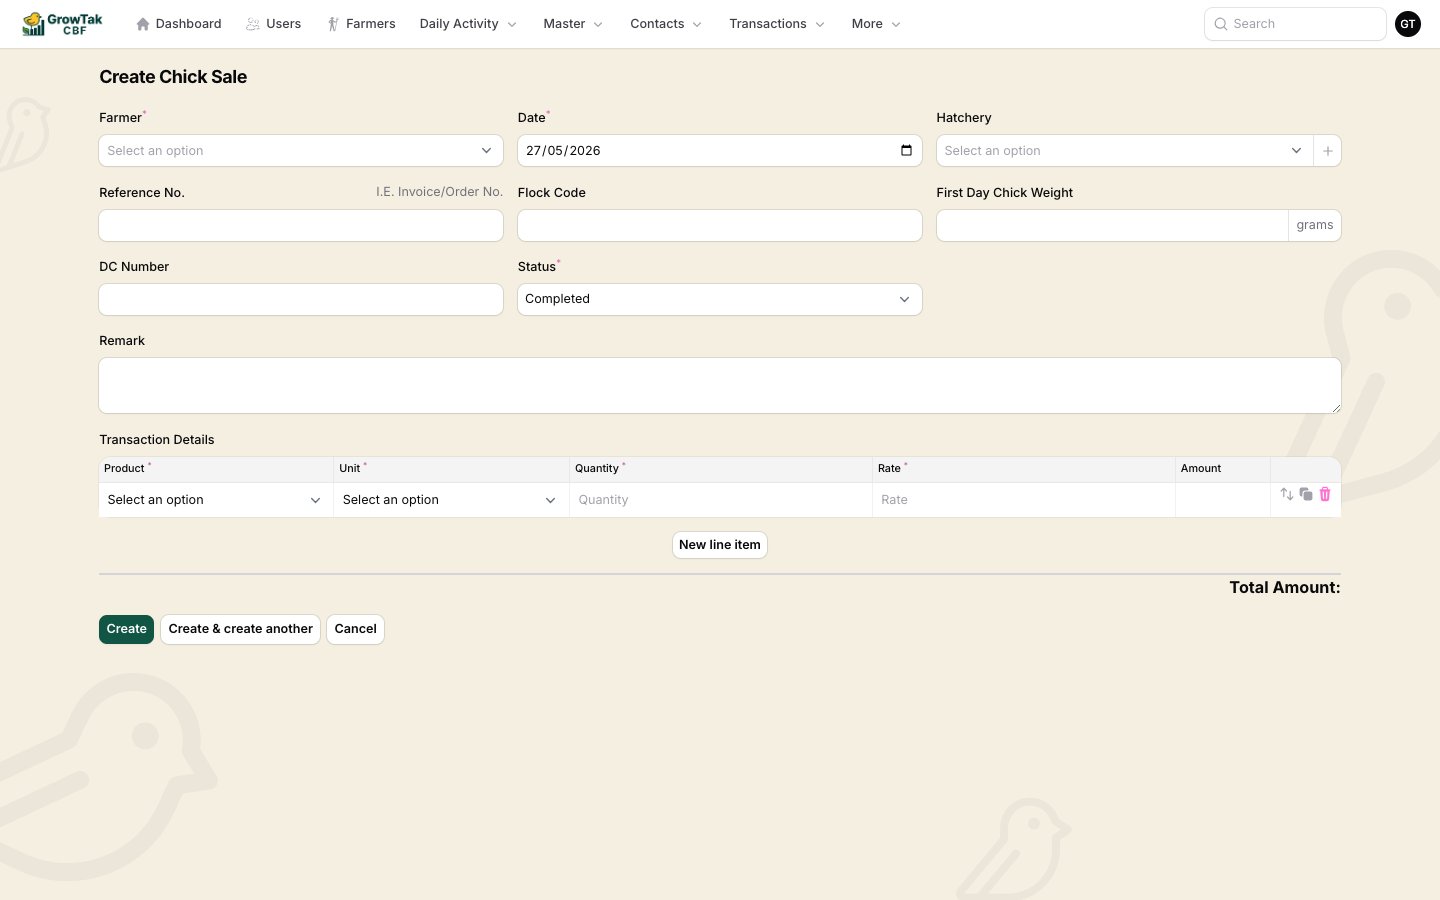Click the global Search field

click(1295, 24)
